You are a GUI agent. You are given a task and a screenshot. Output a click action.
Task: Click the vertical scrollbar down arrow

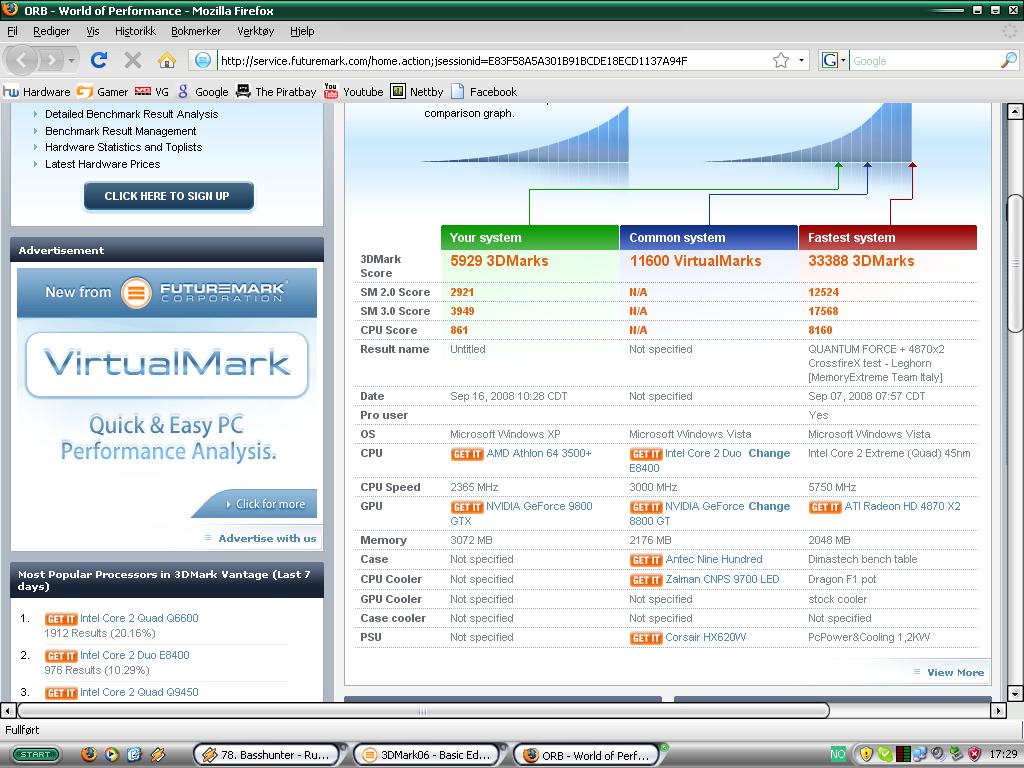[x=1015, y=693]
